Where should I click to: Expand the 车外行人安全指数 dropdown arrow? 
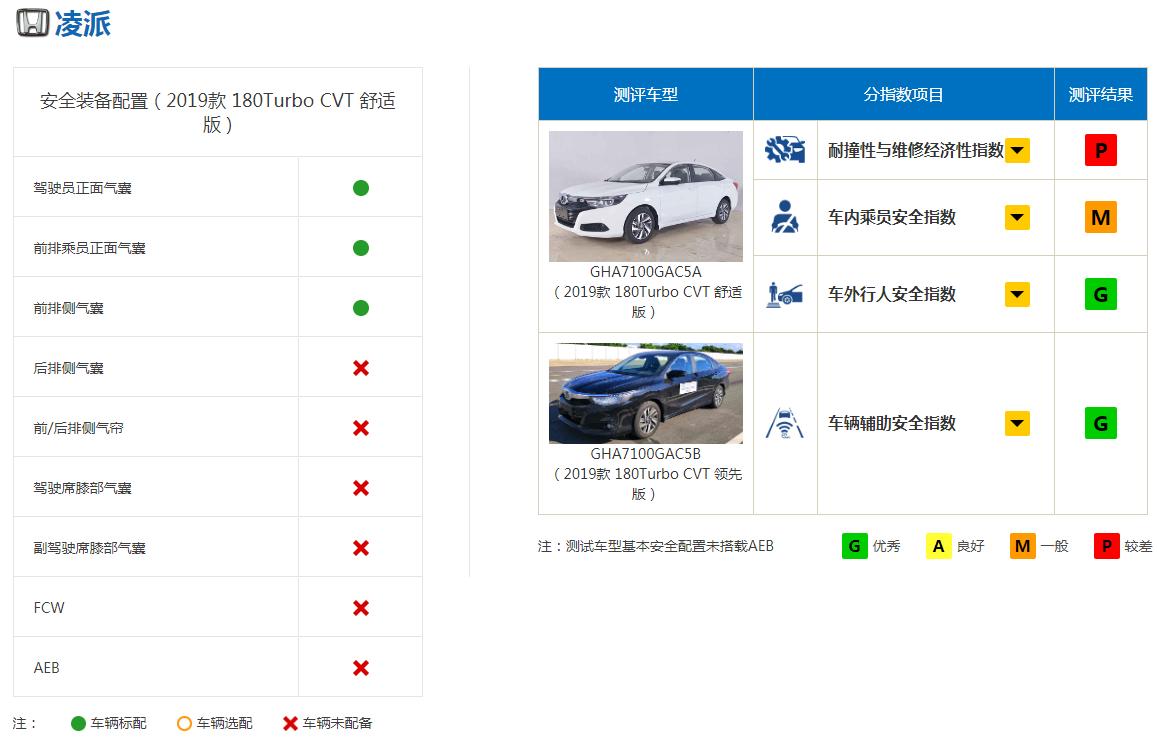(1017, 294)
